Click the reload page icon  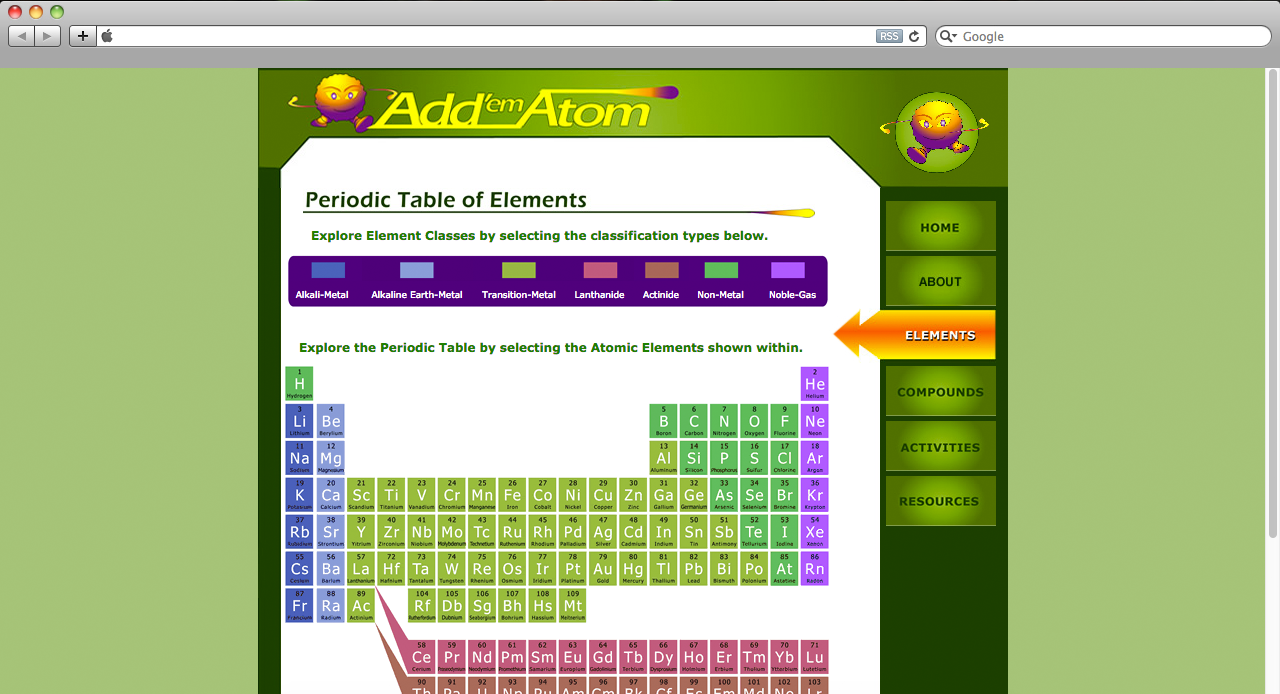[913, 36]
